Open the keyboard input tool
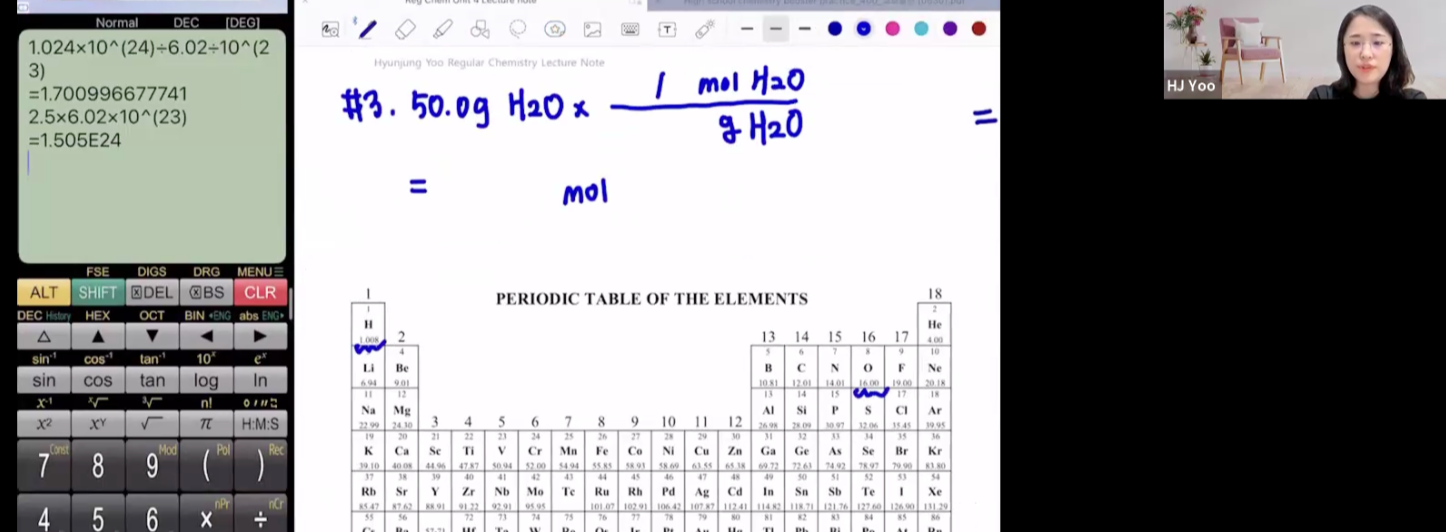The height and width of the screenshot is (532, 1446). (x=630, y=29)
